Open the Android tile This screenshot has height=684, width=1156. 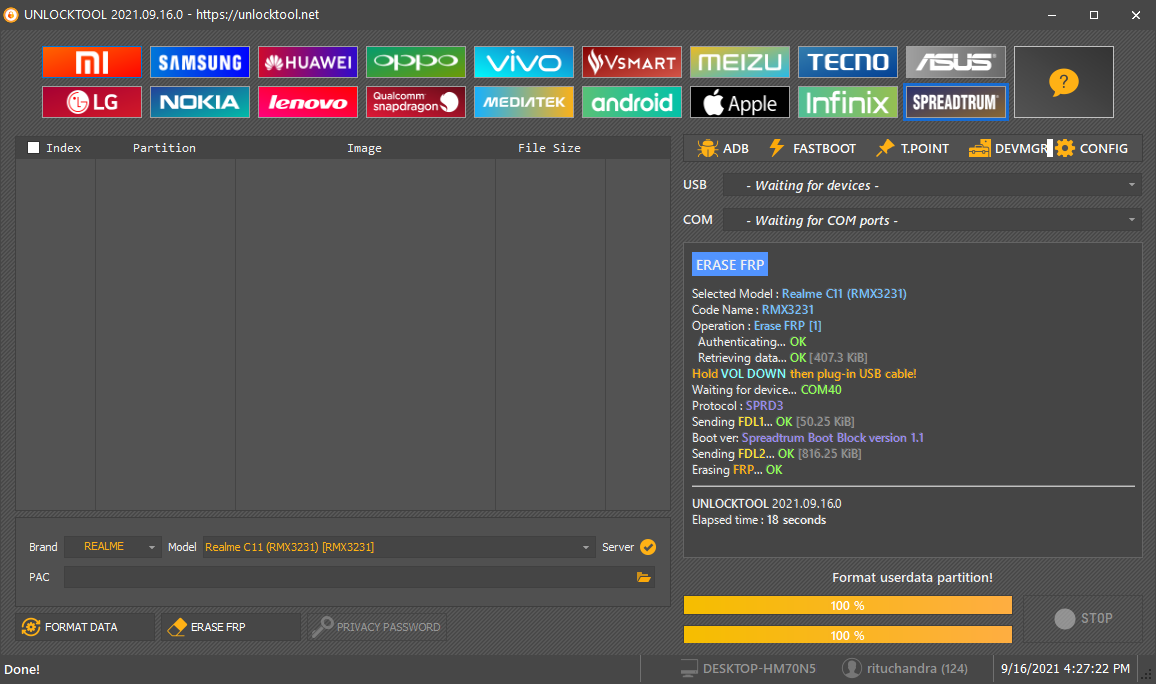(632, 102)
